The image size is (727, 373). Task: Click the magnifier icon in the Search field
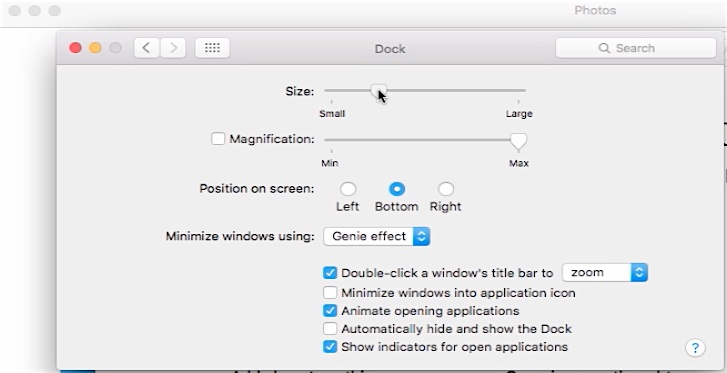[x=604, y=48]
